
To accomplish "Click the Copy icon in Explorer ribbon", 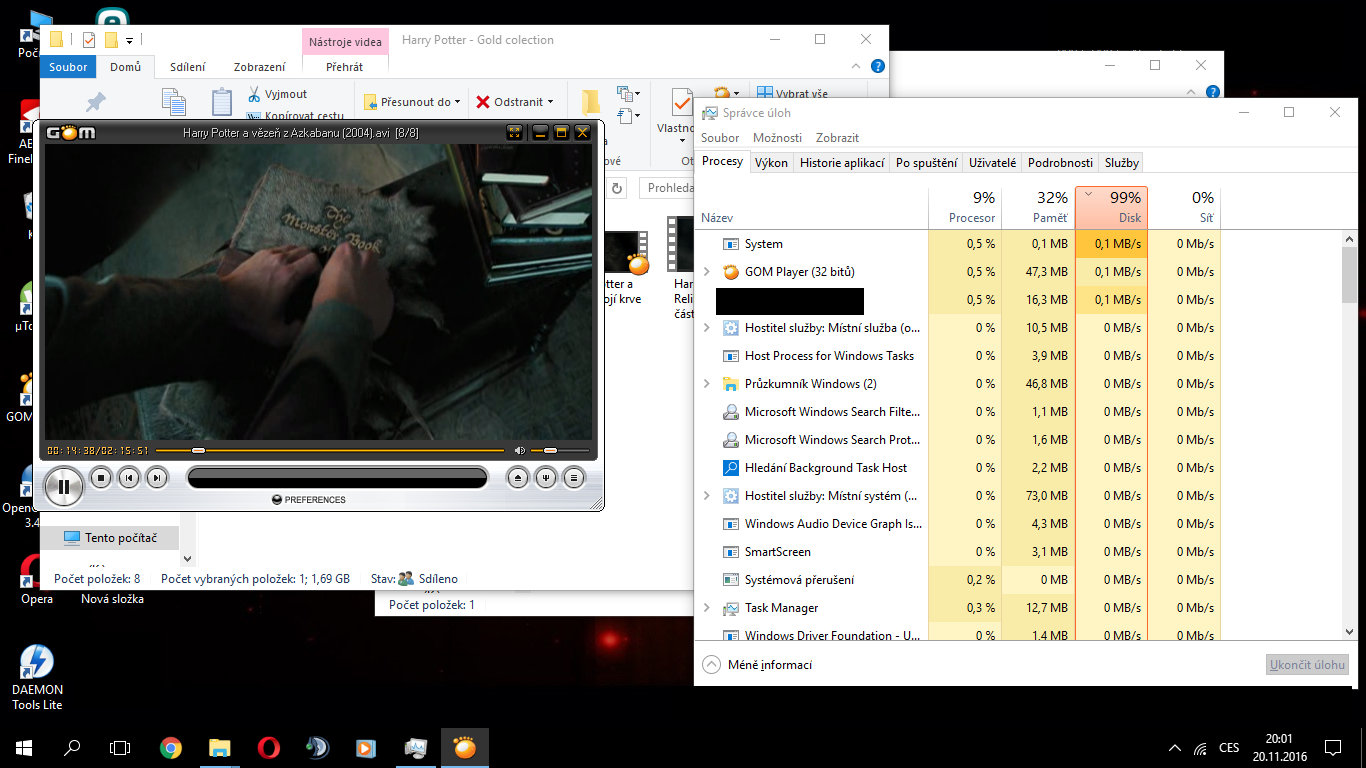I will pos(174,102).
